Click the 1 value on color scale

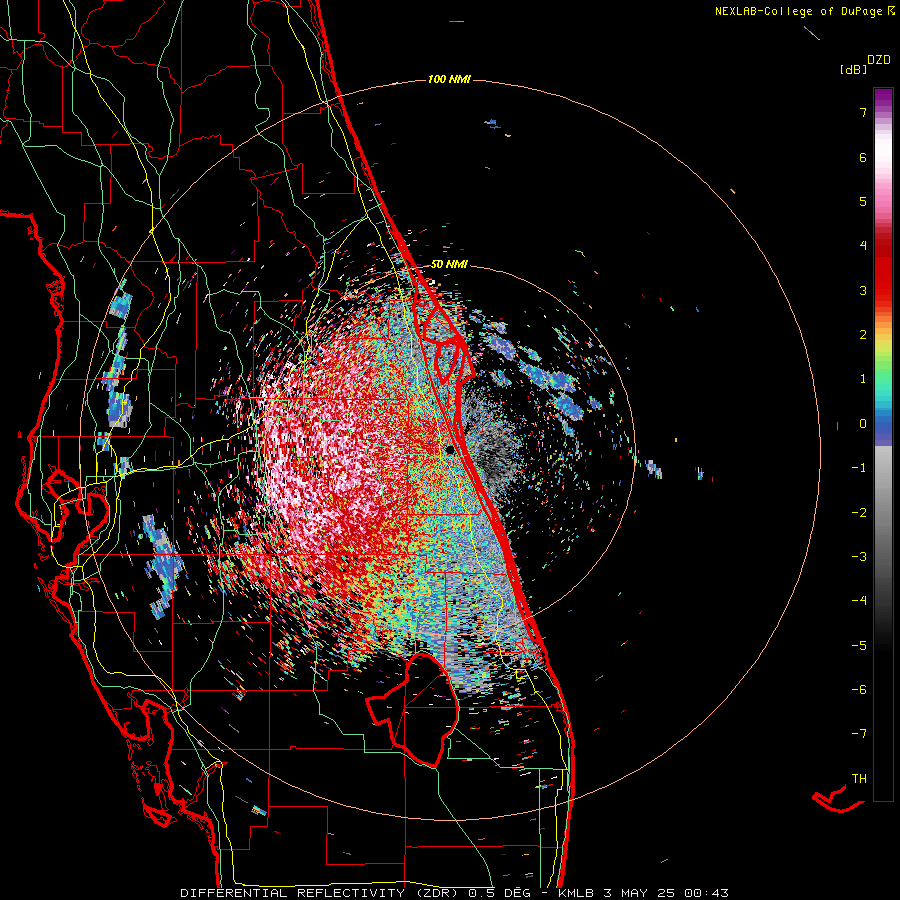pos(863,379)
